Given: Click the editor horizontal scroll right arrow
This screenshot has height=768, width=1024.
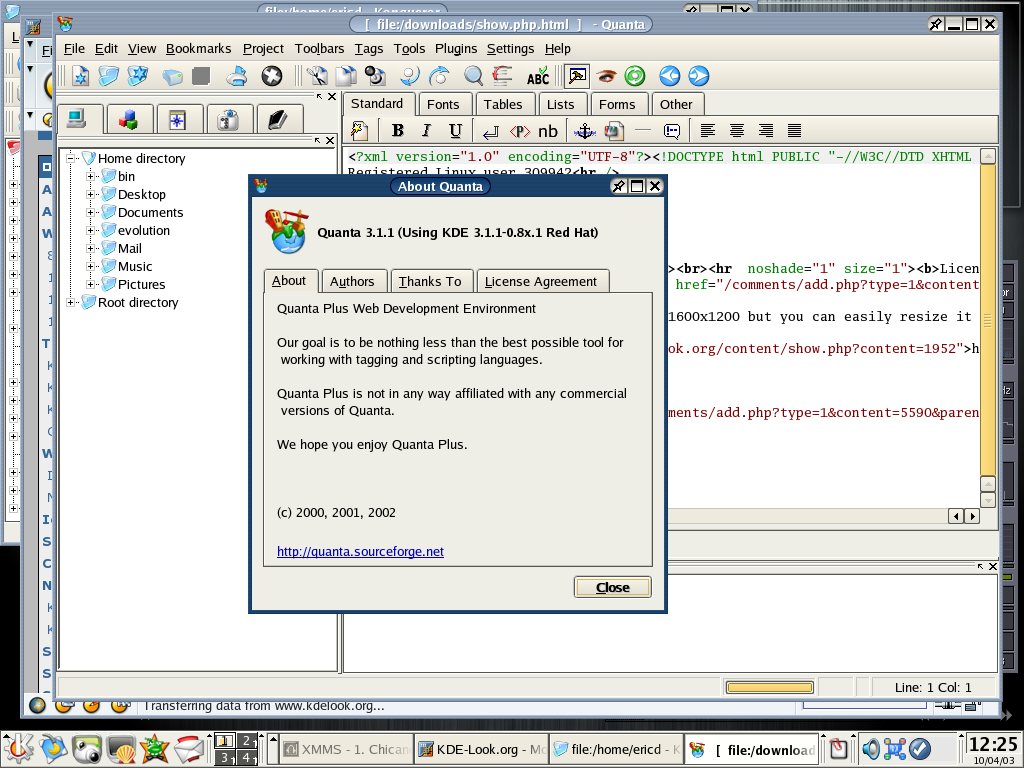Looking at the screenshot, I should [x=972, y=516].
